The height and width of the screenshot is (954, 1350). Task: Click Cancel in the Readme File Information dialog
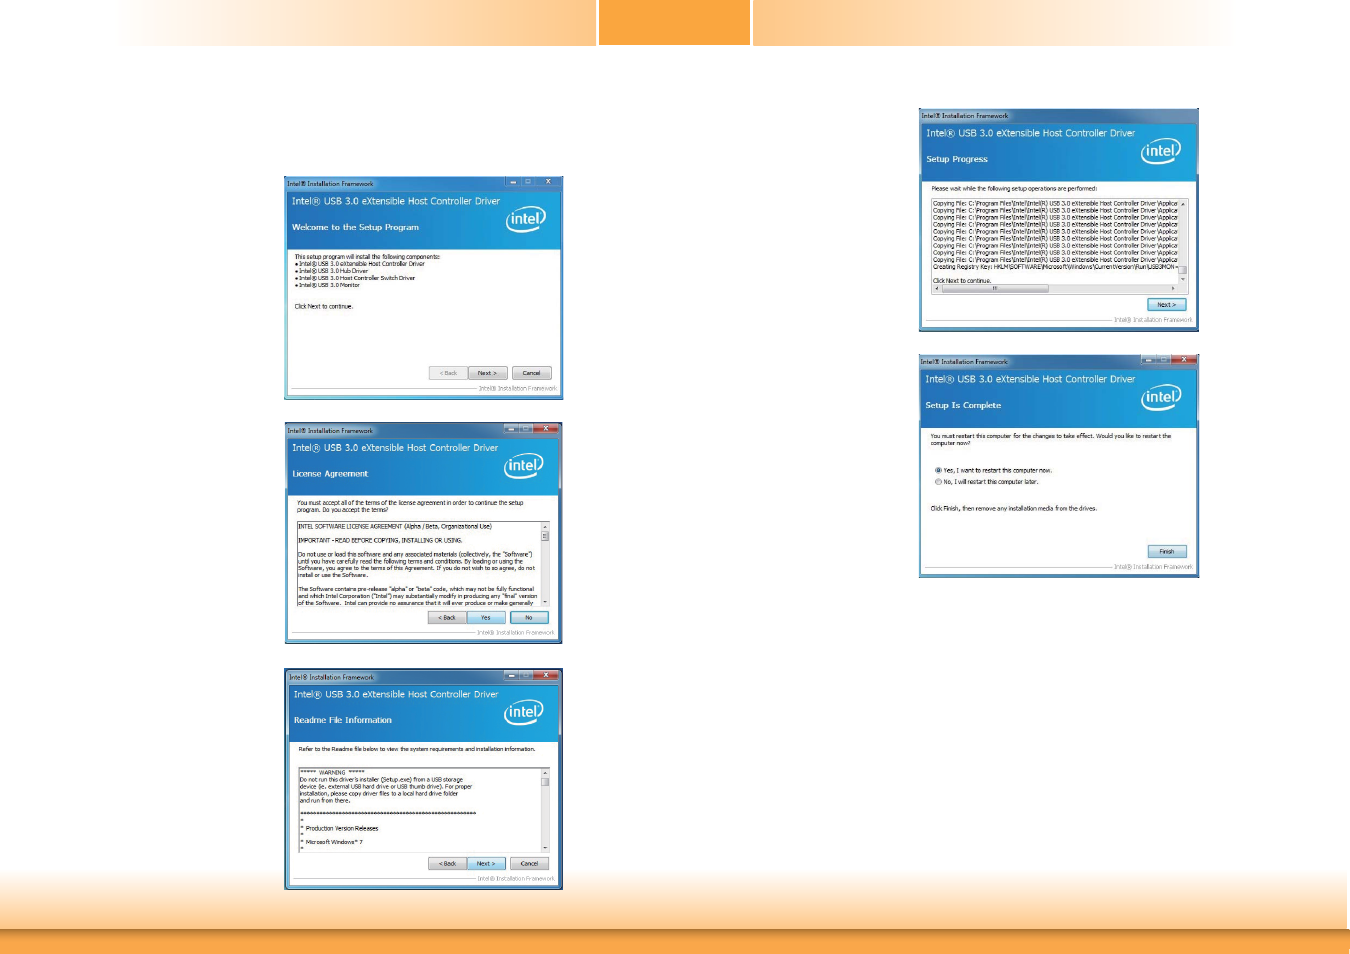[x=529, y=864]
